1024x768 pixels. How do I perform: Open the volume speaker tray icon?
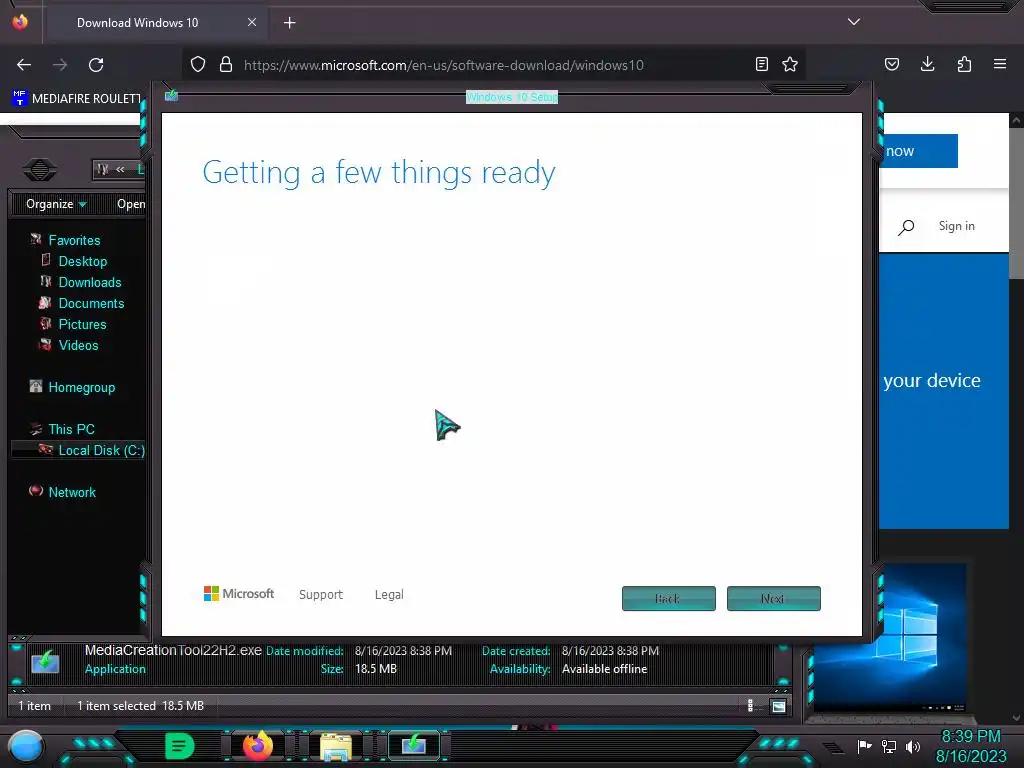pos(913,746)
